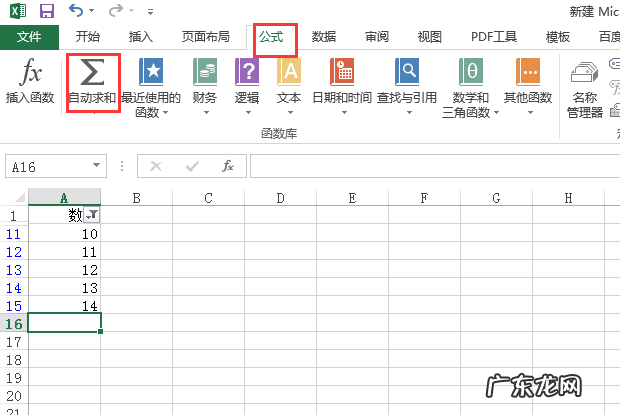Expand the 财务 dropdown arrow
Screen dimensions: 620x415
(206, 113)
